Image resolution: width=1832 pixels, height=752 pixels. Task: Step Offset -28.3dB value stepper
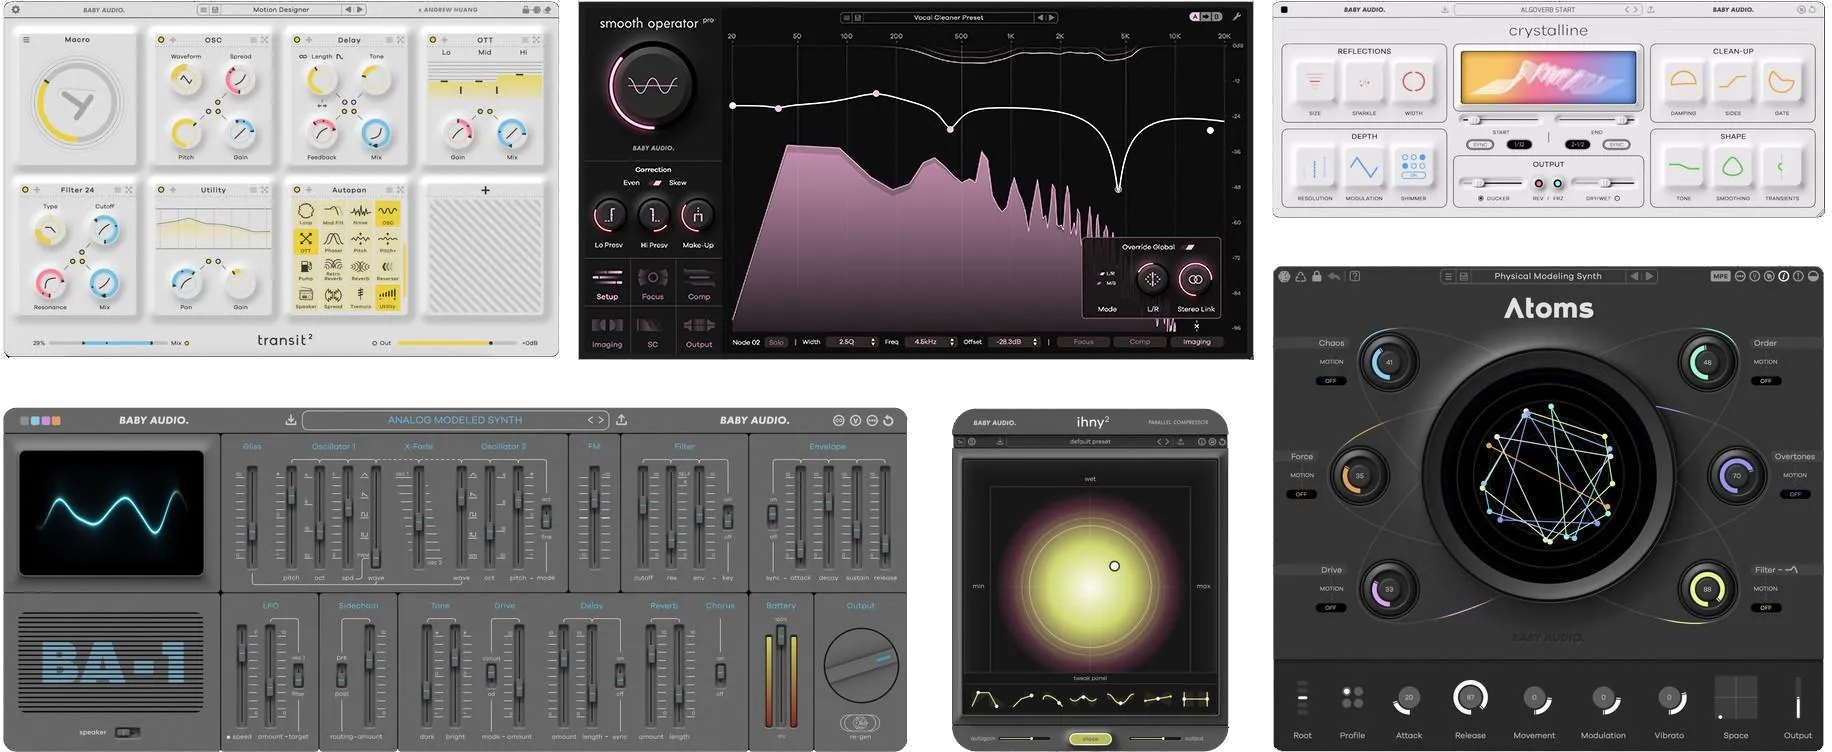point(1035,342)
